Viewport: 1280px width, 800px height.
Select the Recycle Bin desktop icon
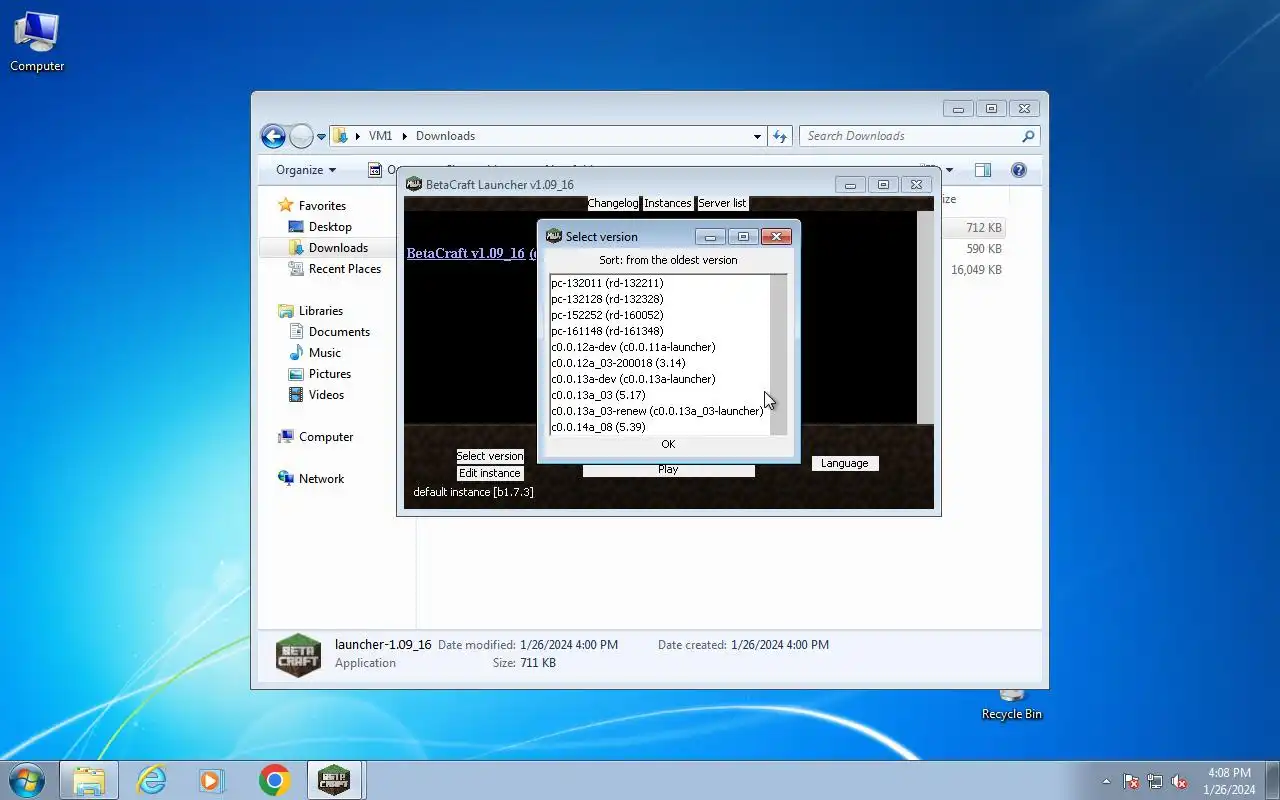[1012, 704]
